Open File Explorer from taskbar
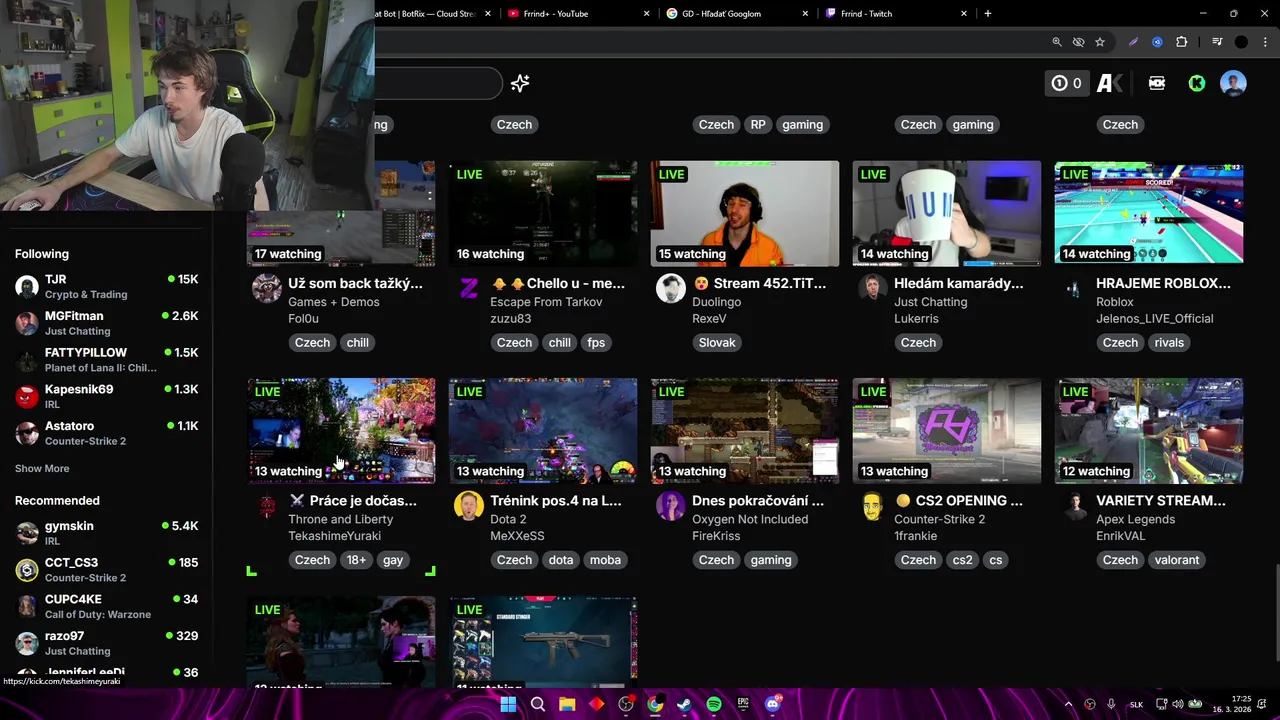Viewport: 1280px width, 720px height. (x=567, y=704)
